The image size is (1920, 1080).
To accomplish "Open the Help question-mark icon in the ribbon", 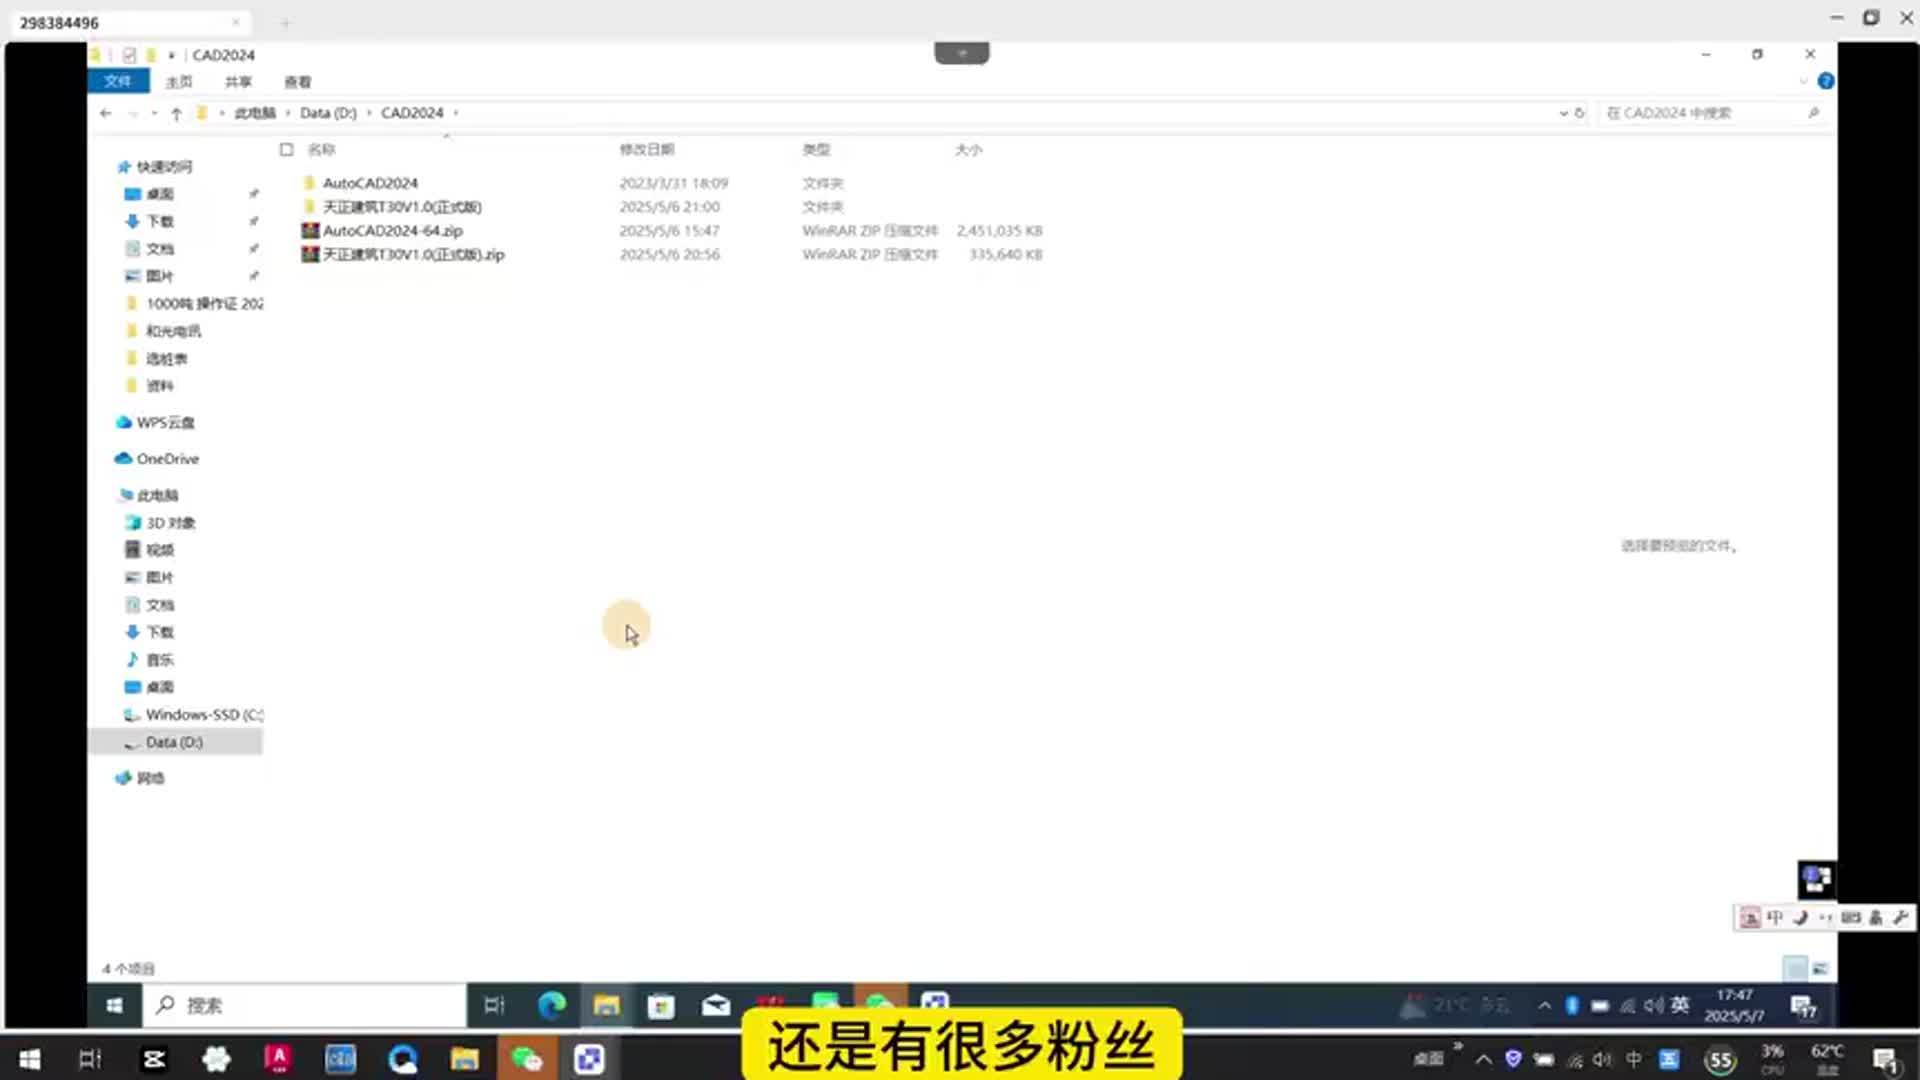I will tap(1827, 82).
